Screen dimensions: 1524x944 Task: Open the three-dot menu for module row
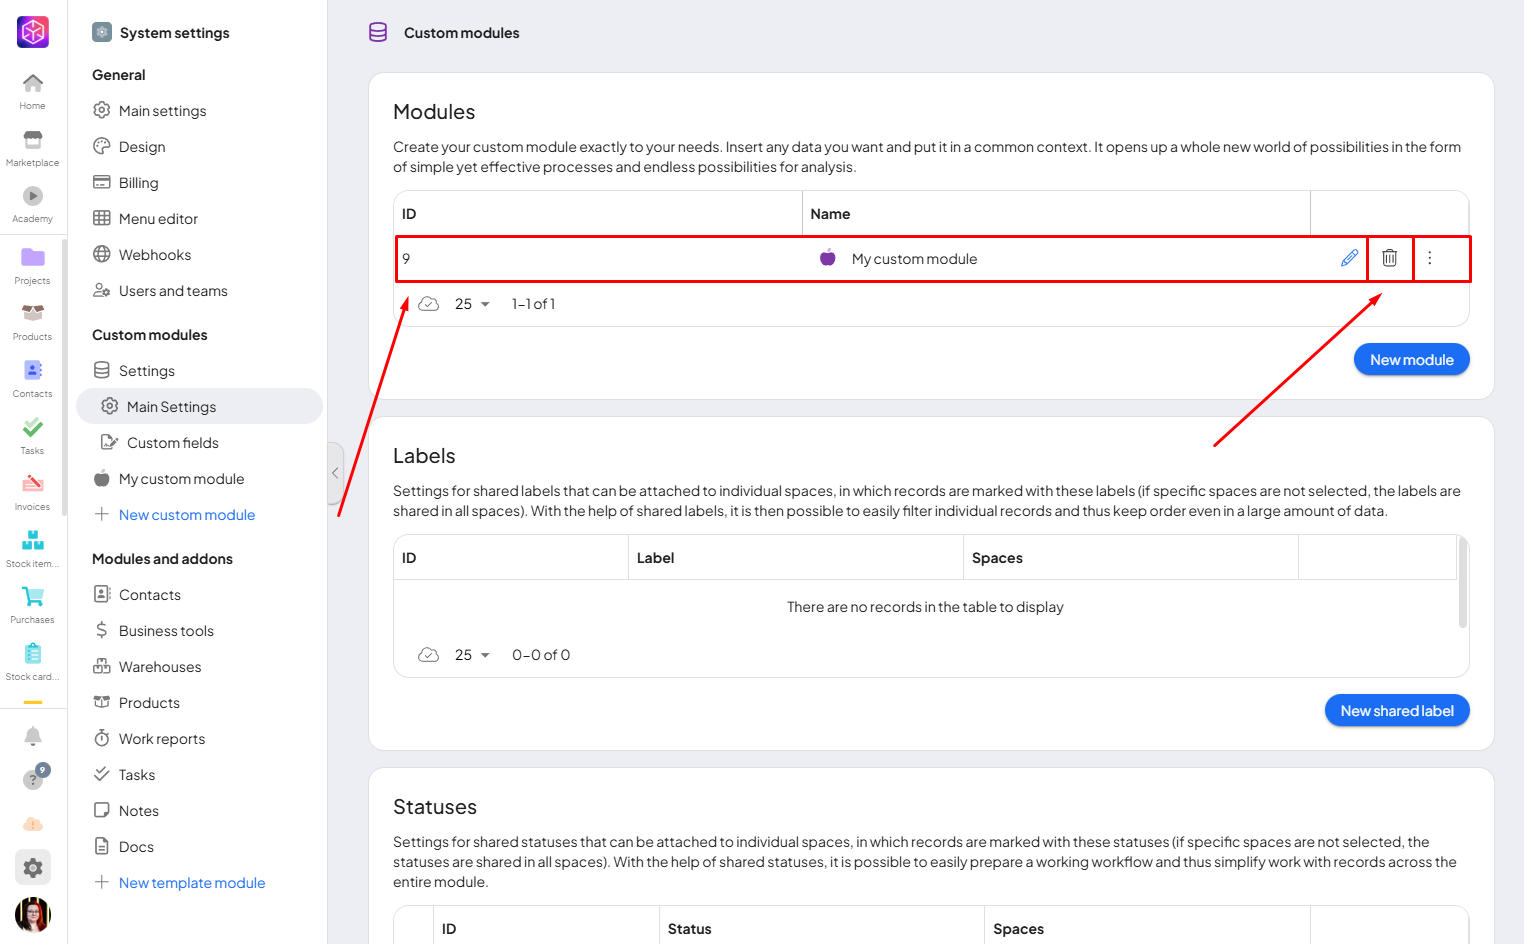[x=1429, y=258]
